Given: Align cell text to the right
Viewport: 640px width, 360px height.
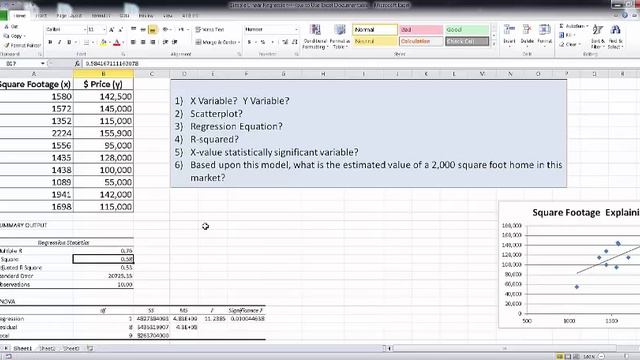Looking at the screenshot, I should point(153,42).
